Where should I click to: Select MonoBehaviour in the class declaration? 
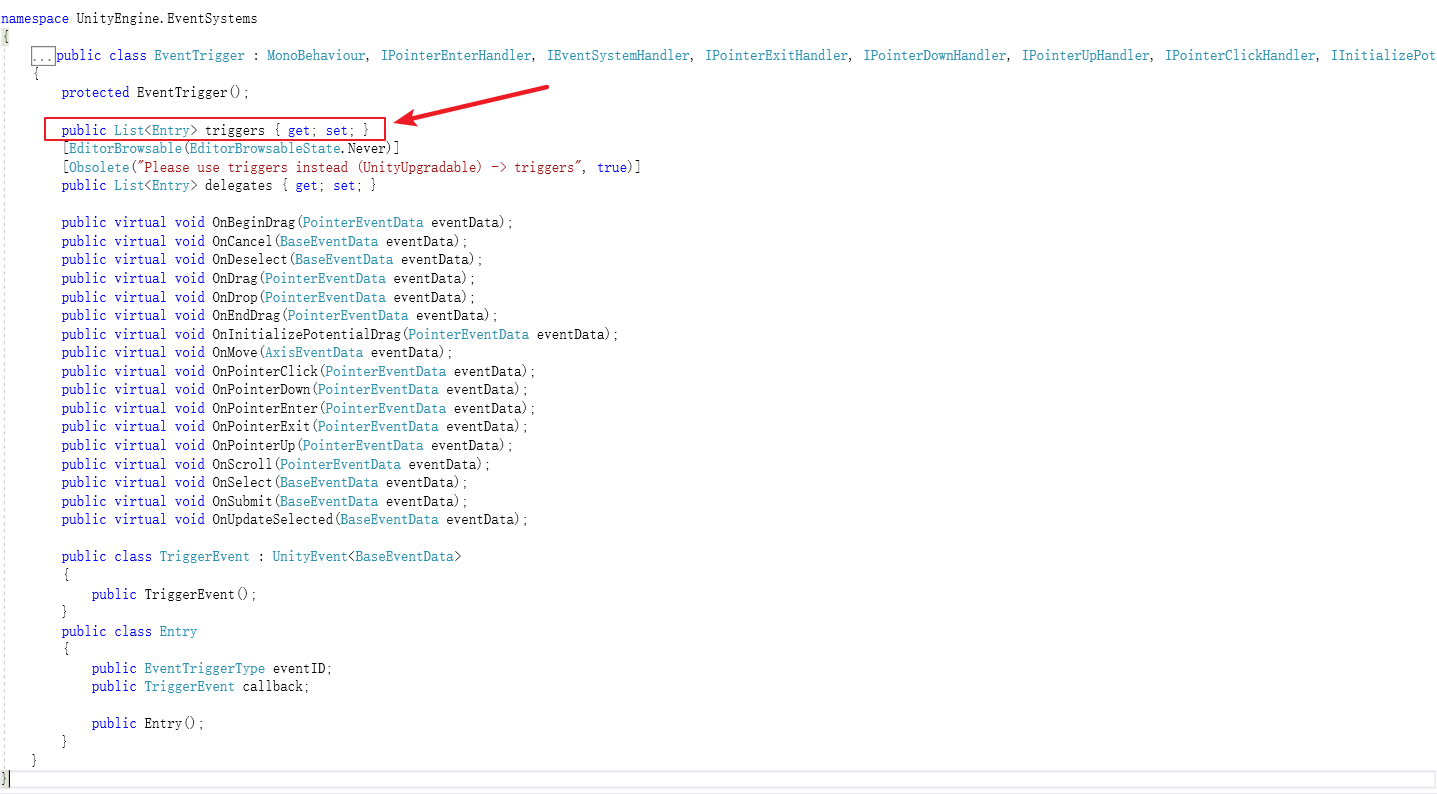click(316, 56)
